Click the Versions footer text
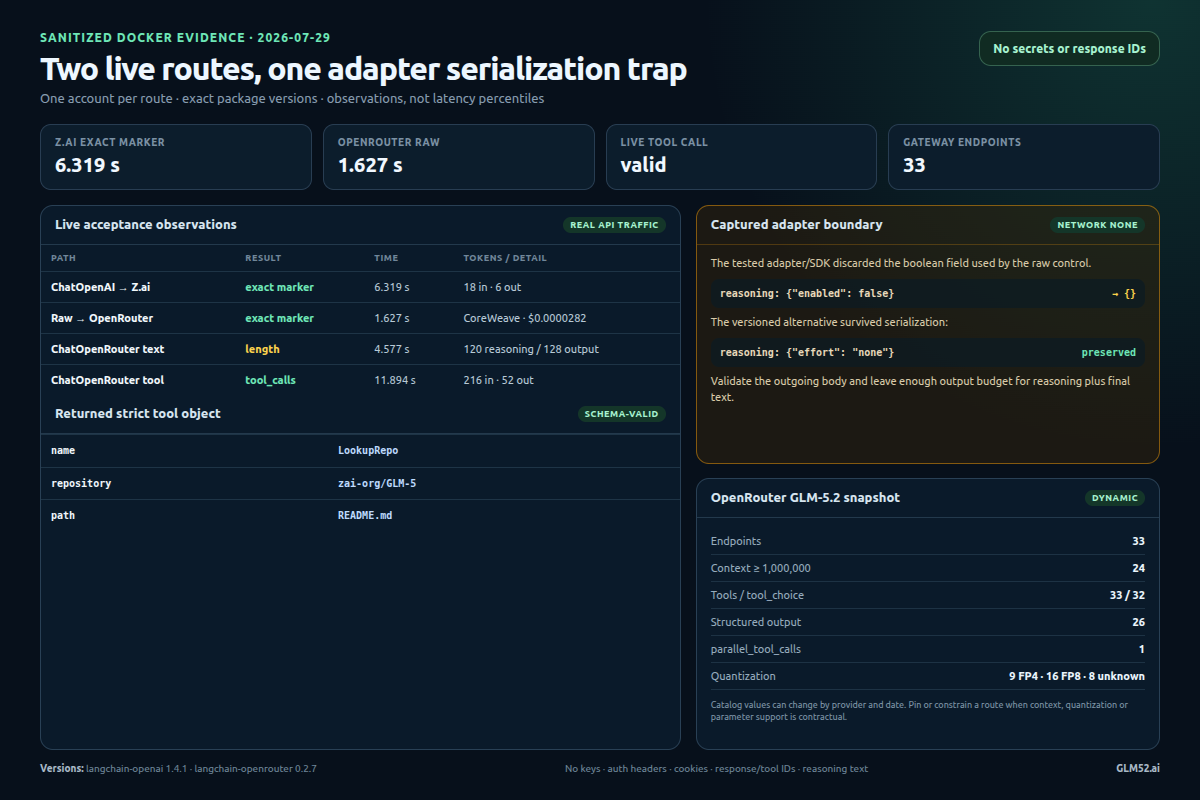This screenshot has height=800, width=1200. click(179, 769)
